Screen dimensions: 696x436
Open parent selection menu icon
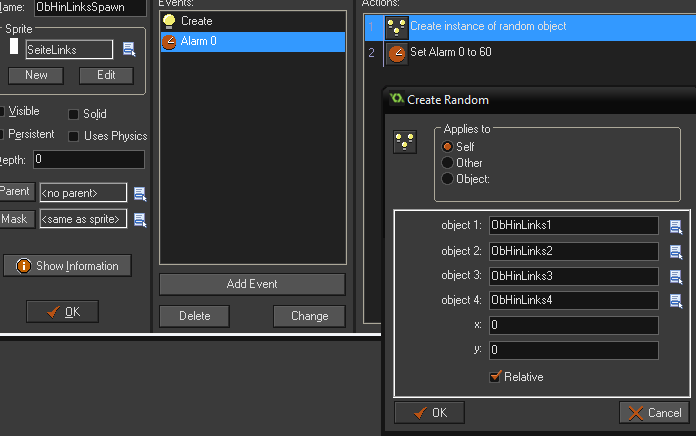140,193
